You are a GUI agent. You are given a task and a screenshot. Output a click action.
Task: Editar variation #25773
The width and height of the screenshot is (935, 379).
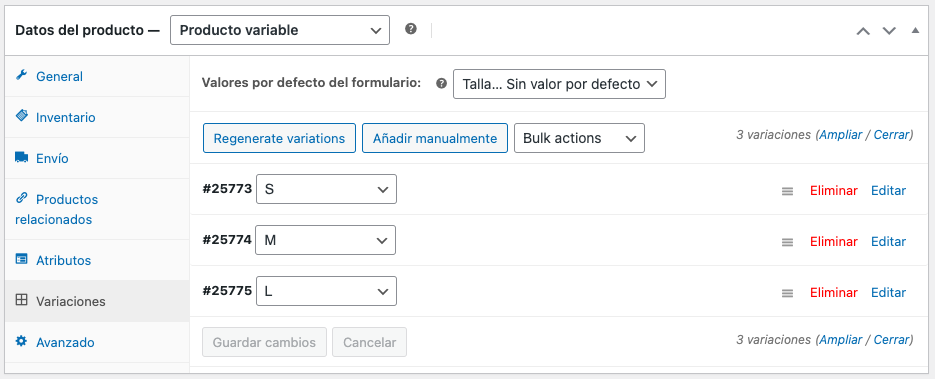(x=888, y=191)
